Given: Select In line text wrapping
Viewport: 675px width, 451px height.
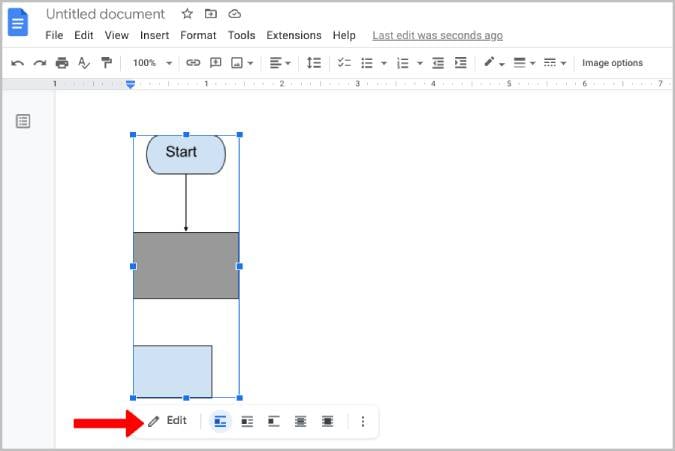Looking at the screenshot, I should tap(220, 421).
